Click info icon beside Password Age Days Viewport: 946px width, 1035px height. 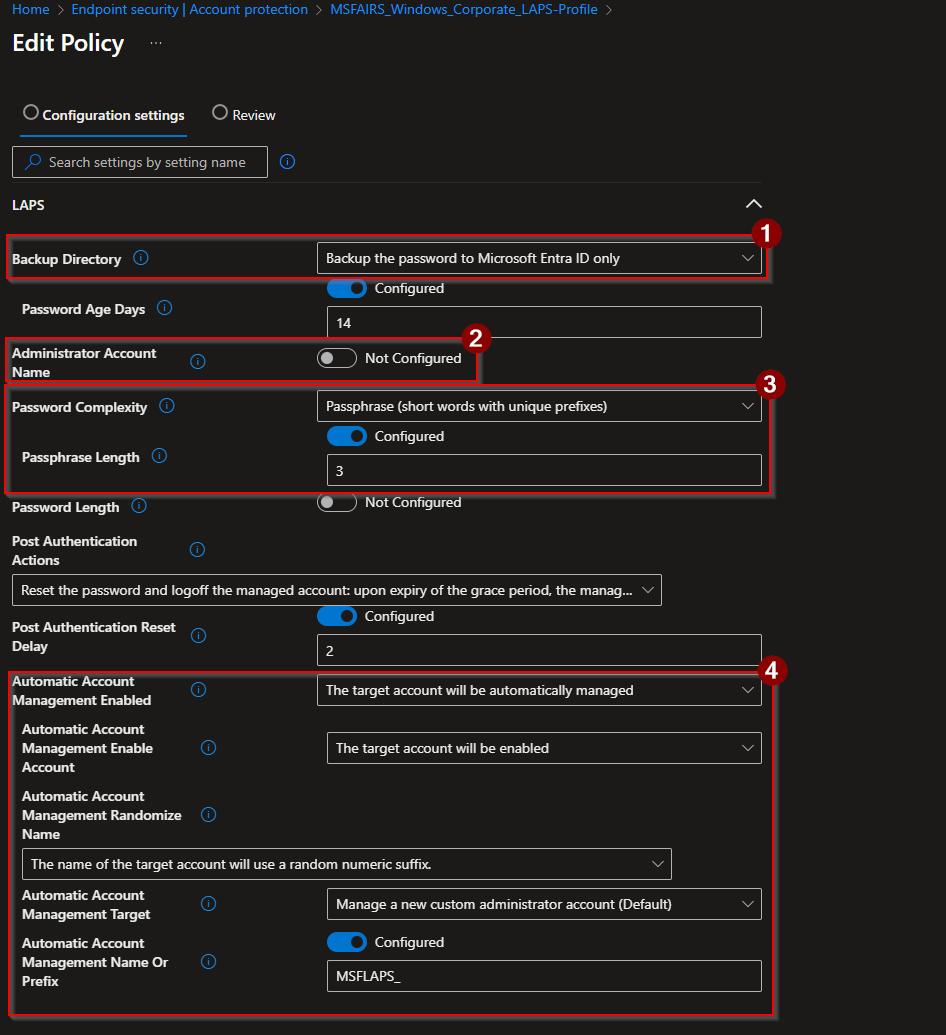pos(165,308)
